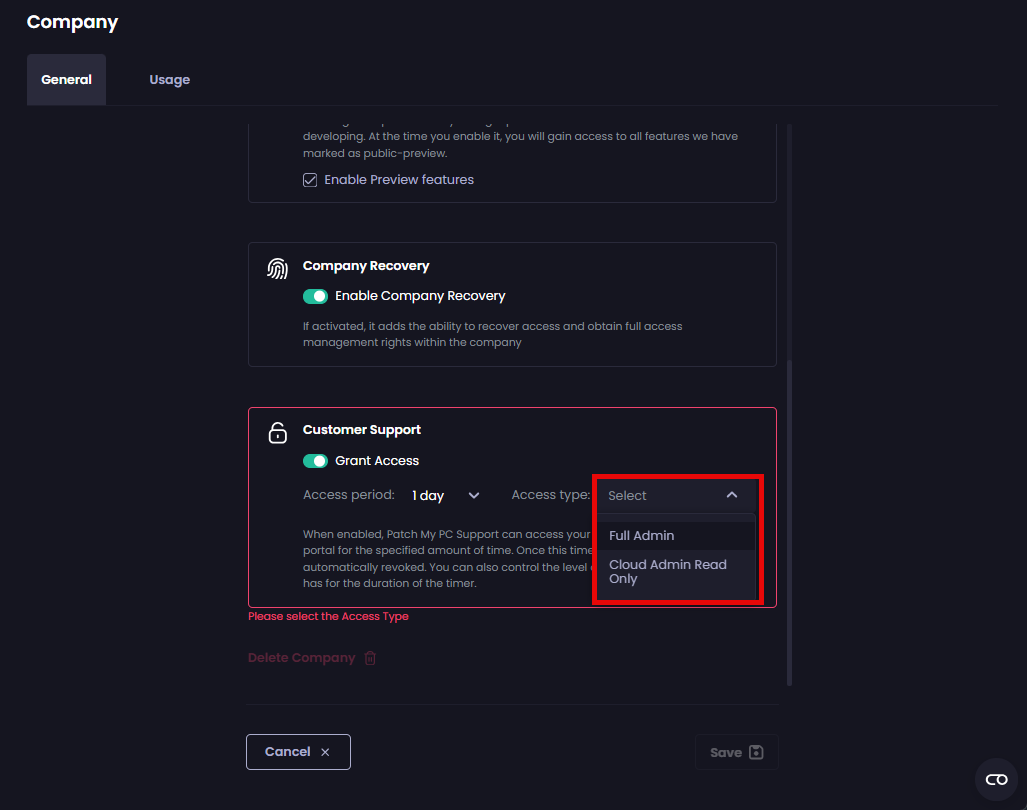Switch to the Usage tab
This screenshot has height=810, width=1027.
tap(169, 79)
